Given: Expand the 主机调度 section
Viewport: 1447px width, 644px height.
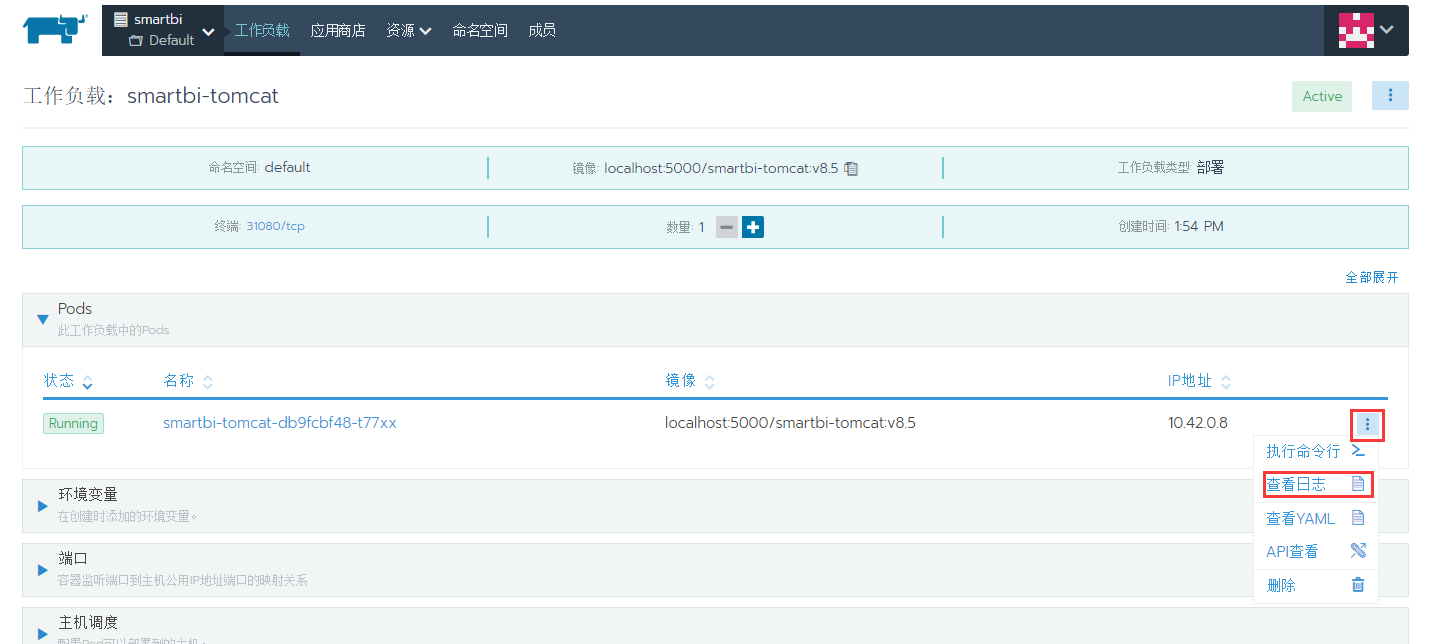Looking at the screenshot, I should 43,633.
